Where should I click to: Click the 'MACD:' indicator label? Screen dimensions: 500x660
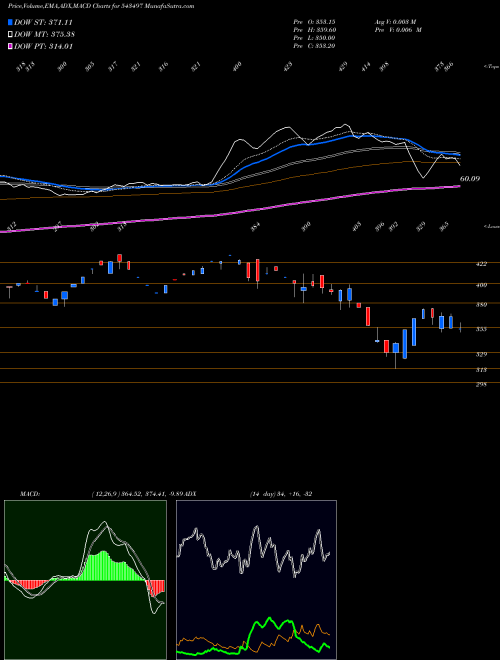(29, 493)
